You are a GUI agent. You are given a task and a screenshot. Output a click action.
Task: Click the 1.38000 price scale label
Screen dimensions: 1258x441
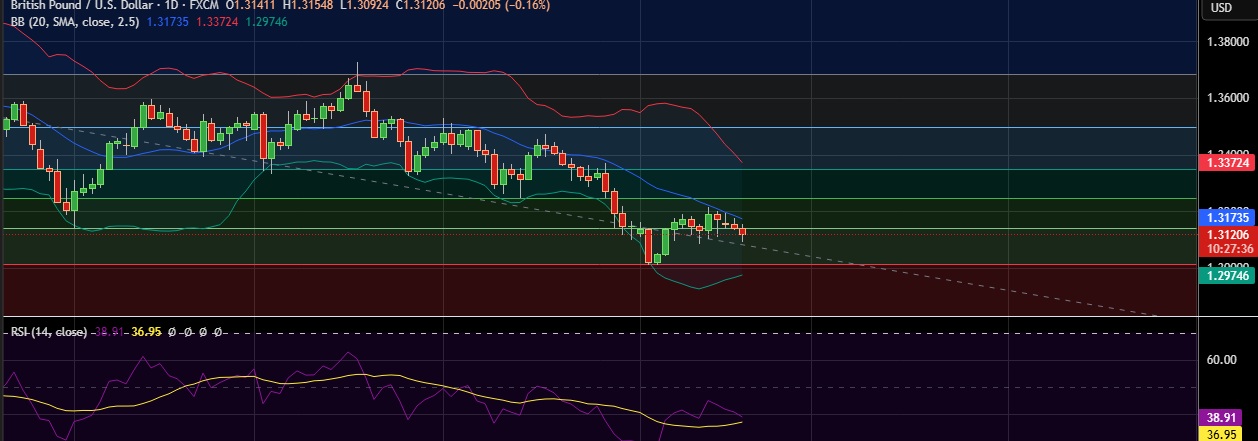tap(1227, 42)
